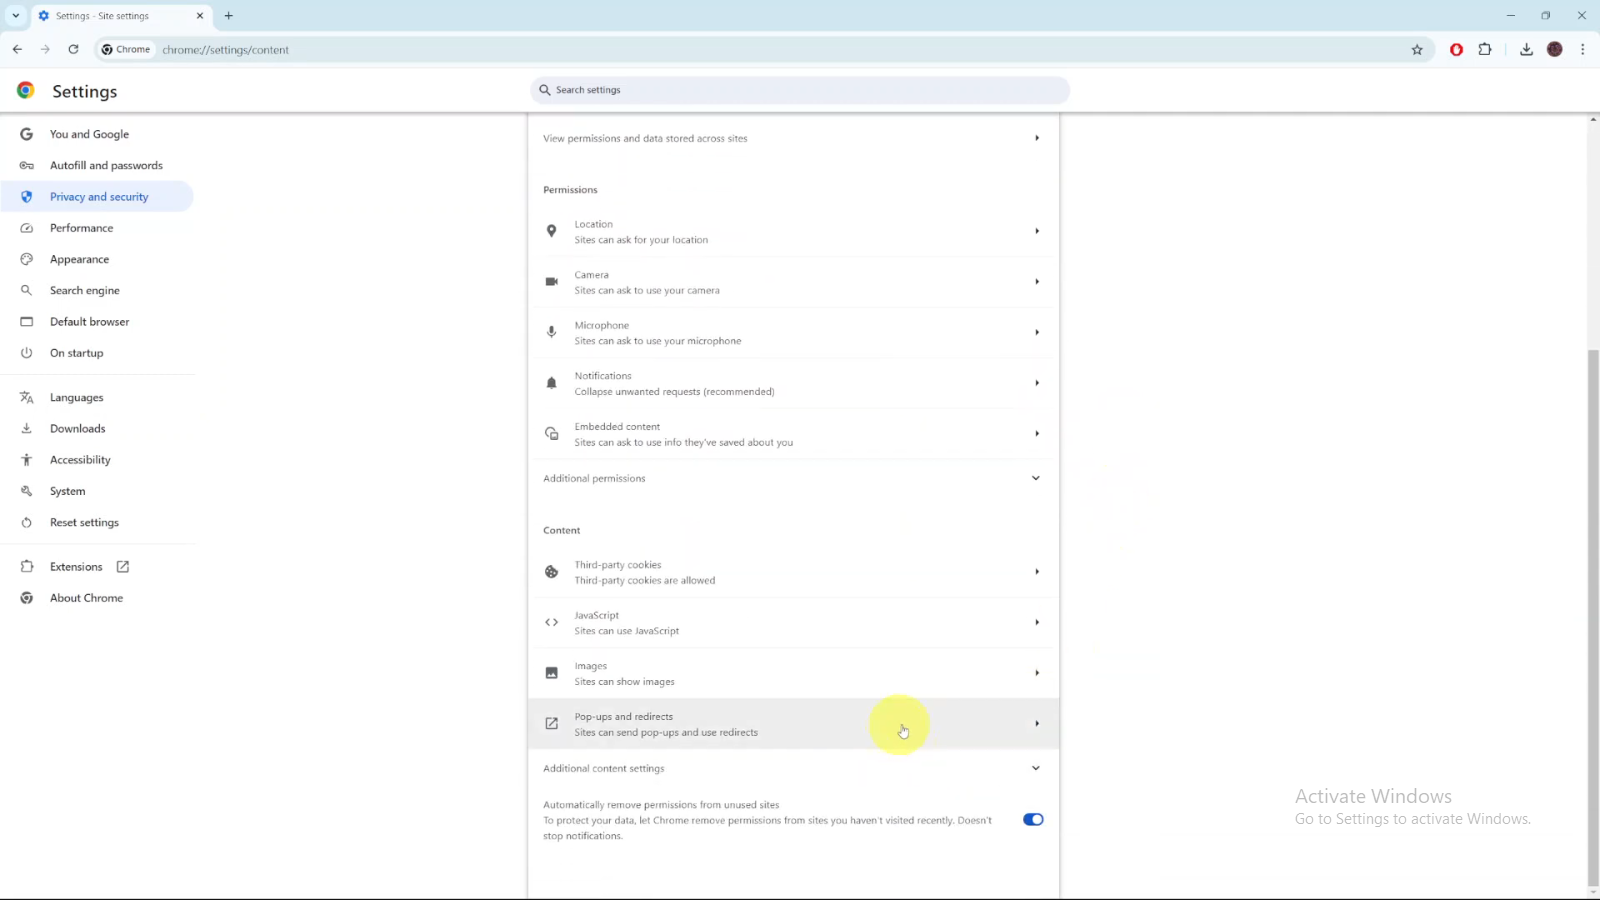Viewport: 1600px width, 900px height.
Task: Open a new tab with plus icon
Action: pos(228,16)
